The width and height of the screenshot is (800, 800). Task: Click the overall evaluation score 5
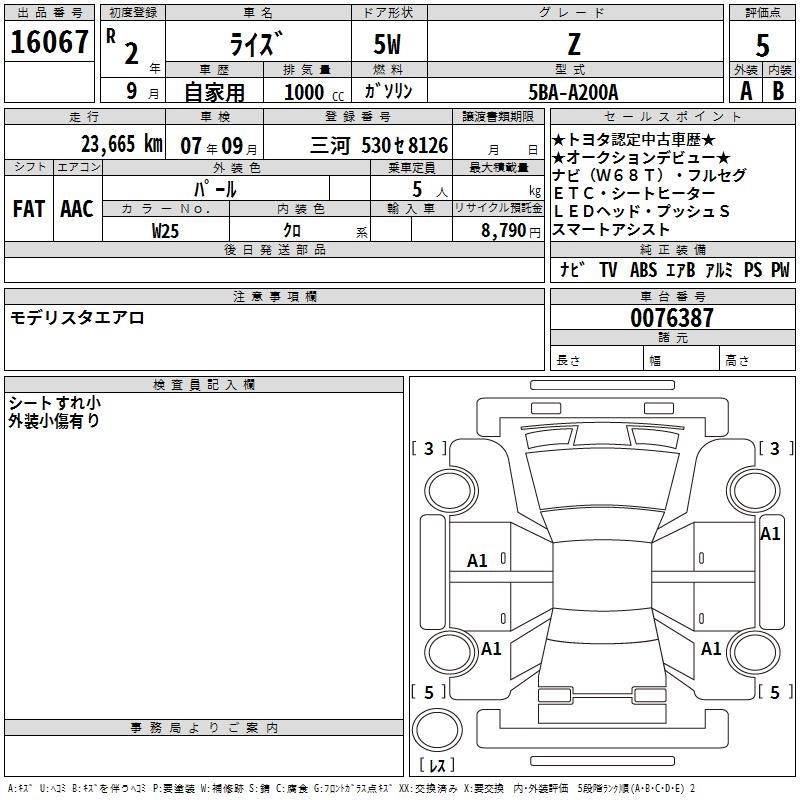click(762, 45)
